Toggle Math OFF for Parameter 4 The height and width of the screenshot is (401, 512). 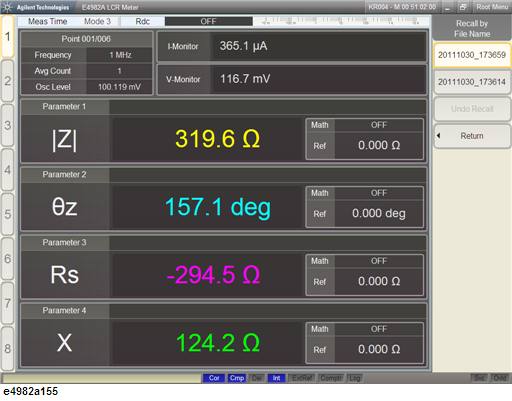[x=379, y=329]
